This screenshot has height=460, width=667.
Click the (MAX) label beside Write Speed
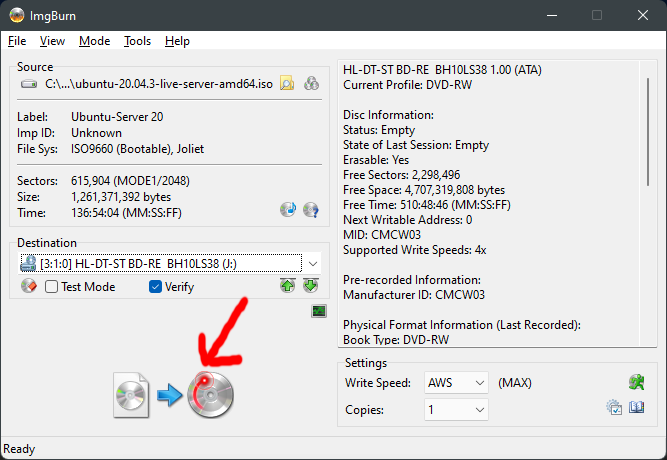click(515, 383)
